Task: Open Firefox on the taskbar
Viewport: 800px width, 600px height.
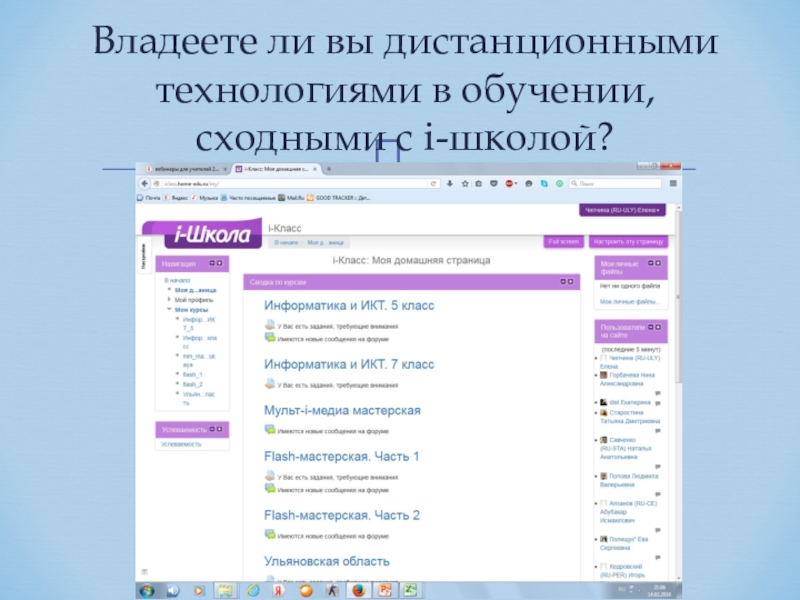Action: click(x=359, y=591)
